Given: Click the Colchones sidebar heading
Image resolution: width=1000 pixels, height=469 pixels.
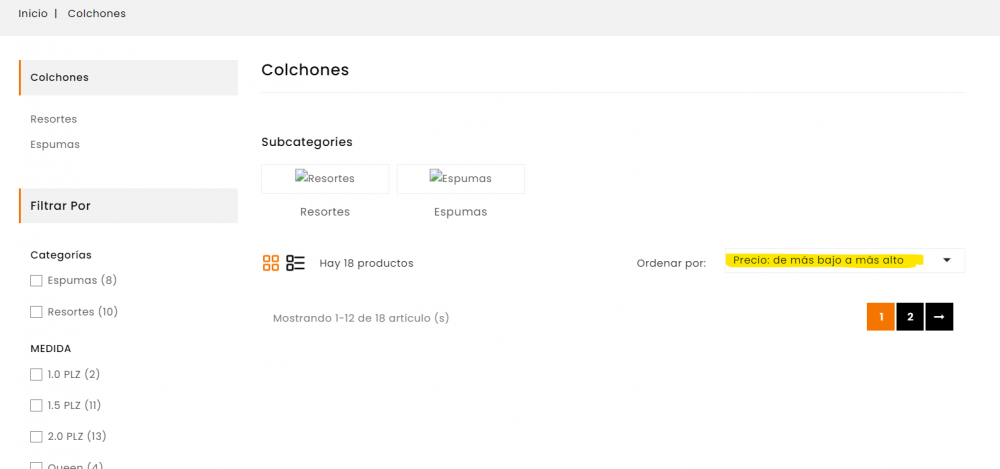Looking at the screenshot, I should [x=60, y=78].
